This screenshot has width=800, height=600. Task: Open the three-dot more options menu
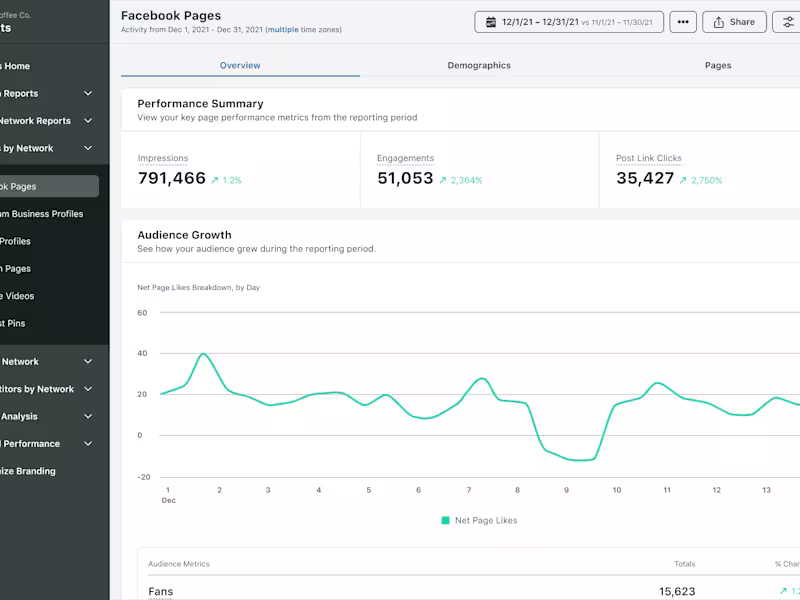click(683, 22)
